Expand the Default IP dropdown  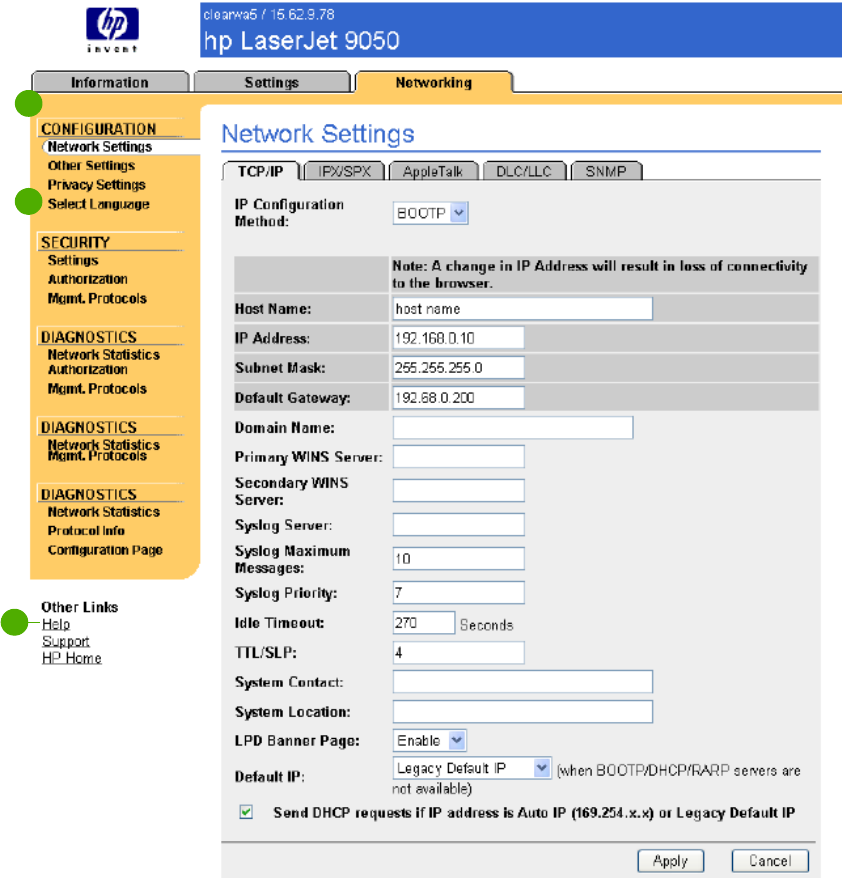click(472, 768)
